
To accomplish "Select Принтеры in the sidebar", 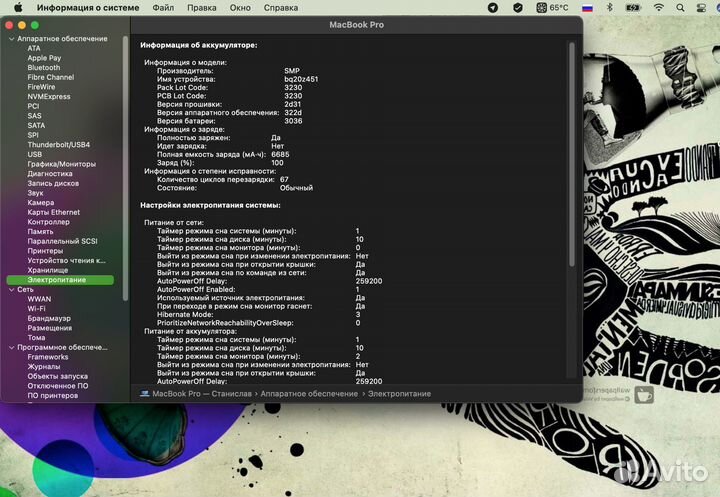I will pyautogui.click(x=45, y=251).
